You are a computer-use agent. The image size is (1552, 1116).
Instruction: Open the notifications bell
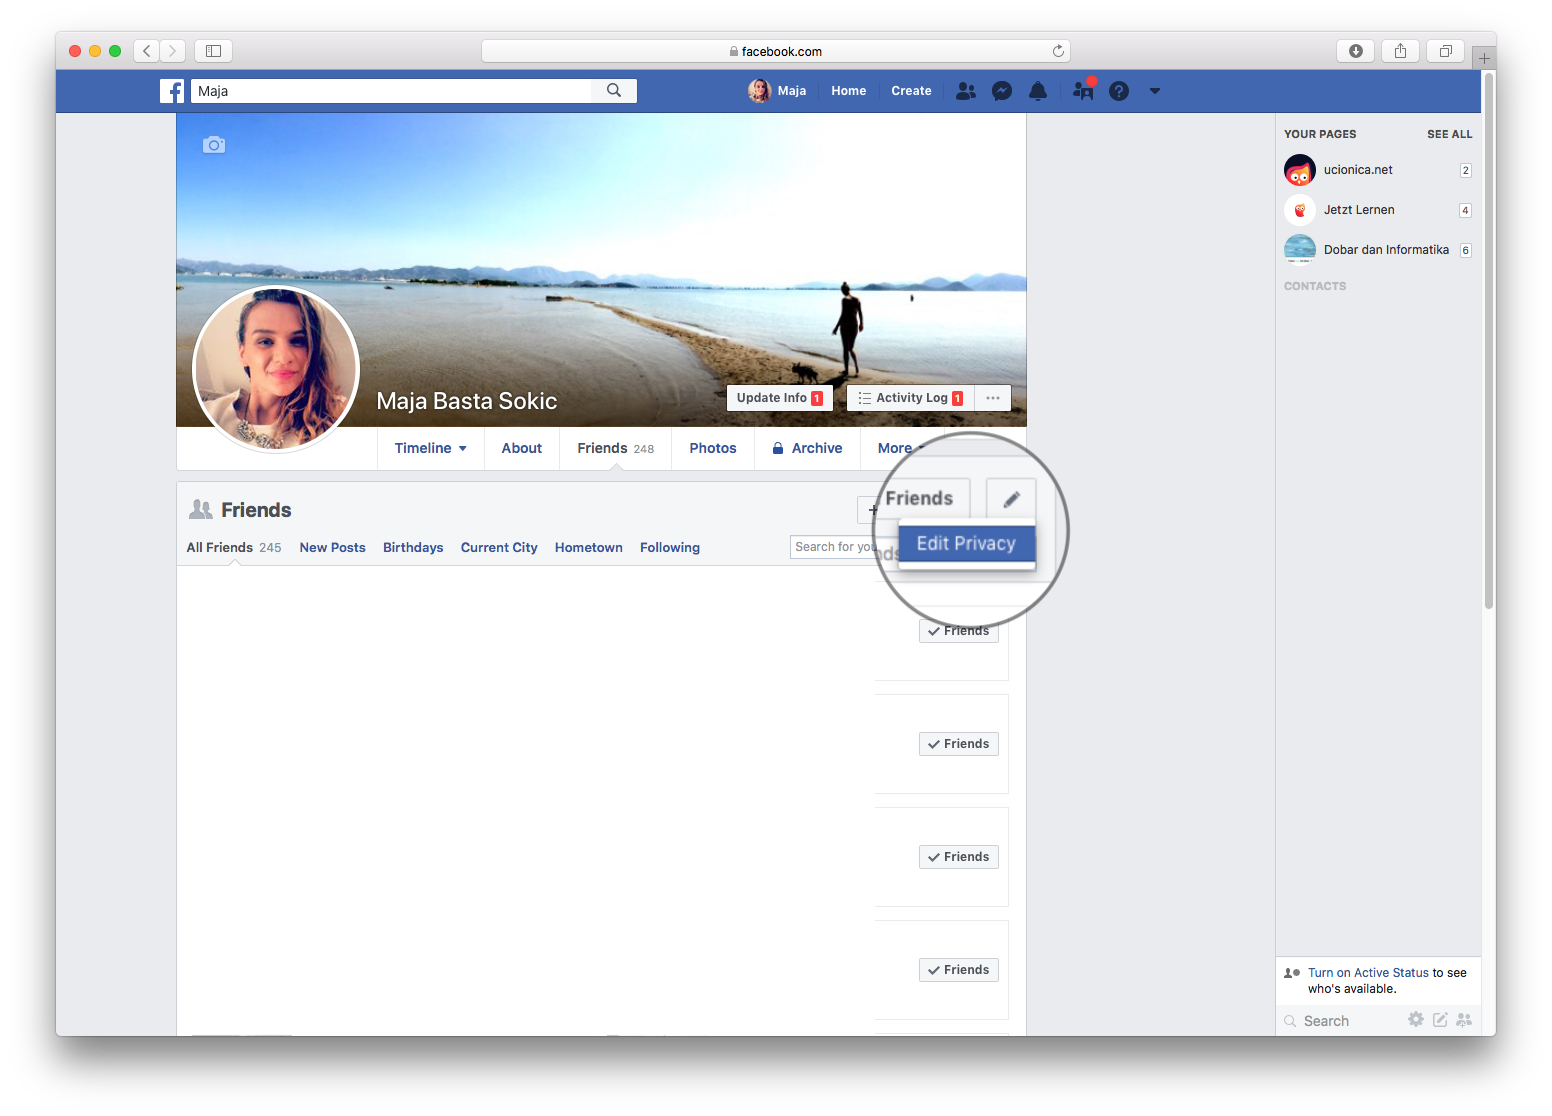[1038, 91]
